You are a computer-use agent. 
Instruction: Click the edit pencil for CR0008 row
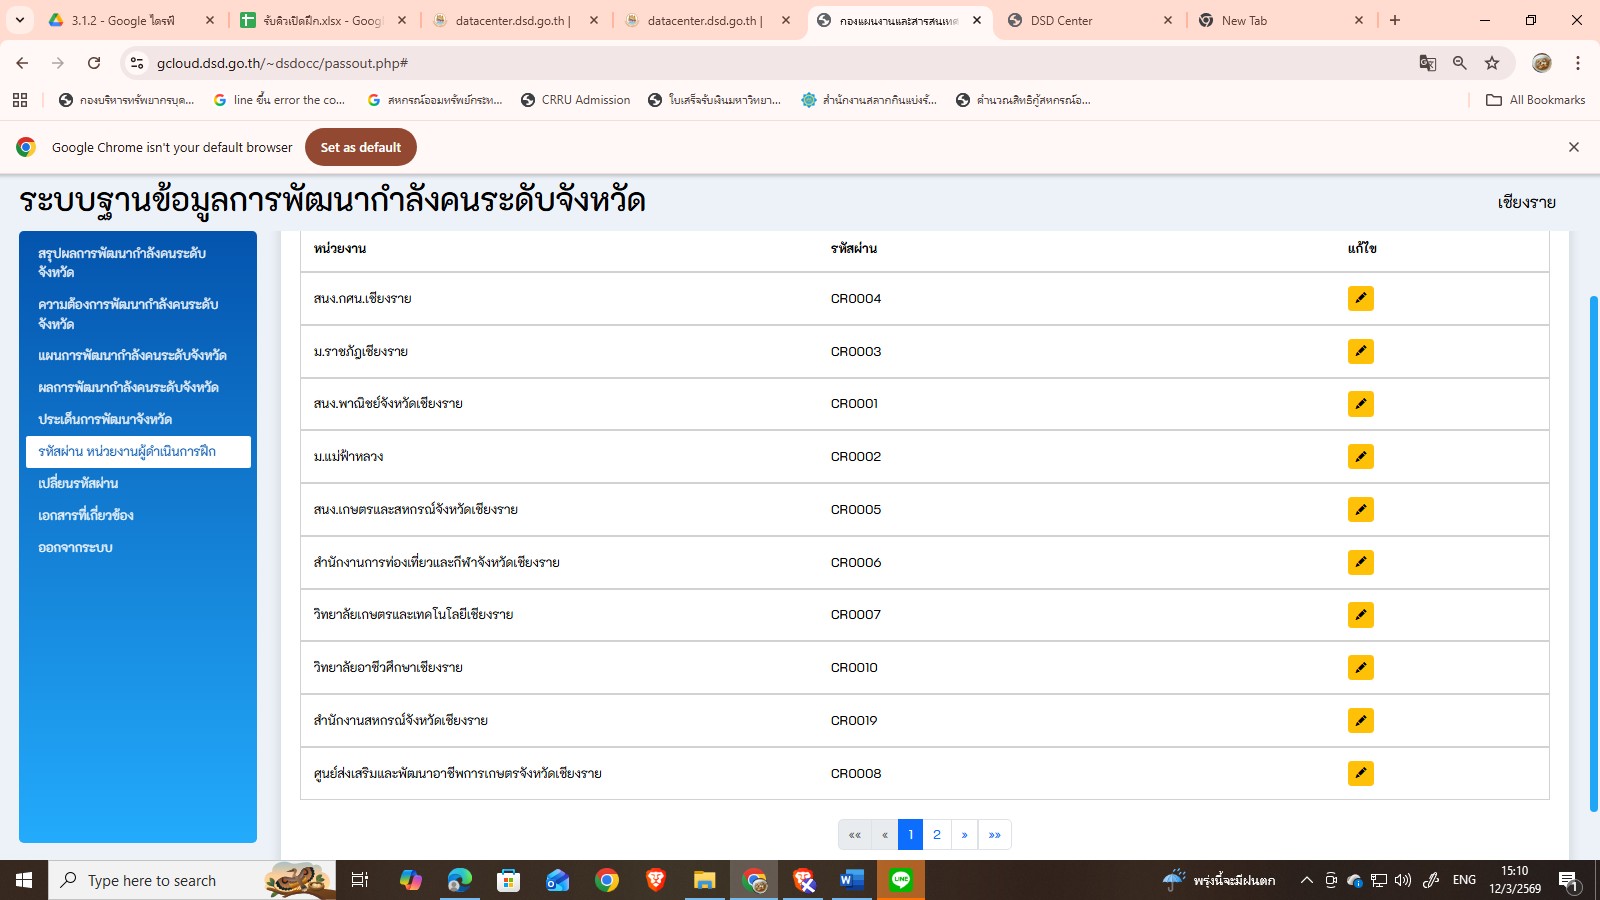1360,773
